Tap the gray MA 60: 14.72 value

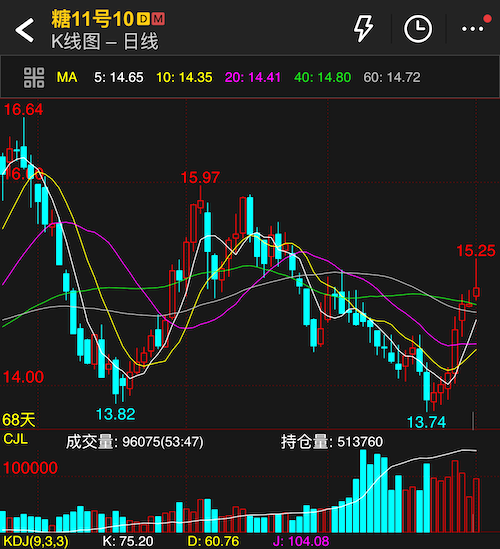pyautogui.click(x=392, y=77)
